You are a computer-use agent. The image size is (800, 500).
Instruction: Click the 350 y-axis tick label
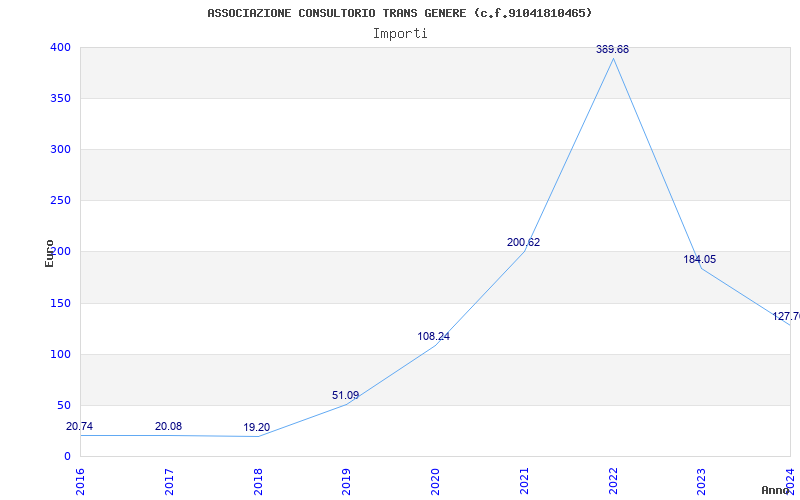[60, 98]
